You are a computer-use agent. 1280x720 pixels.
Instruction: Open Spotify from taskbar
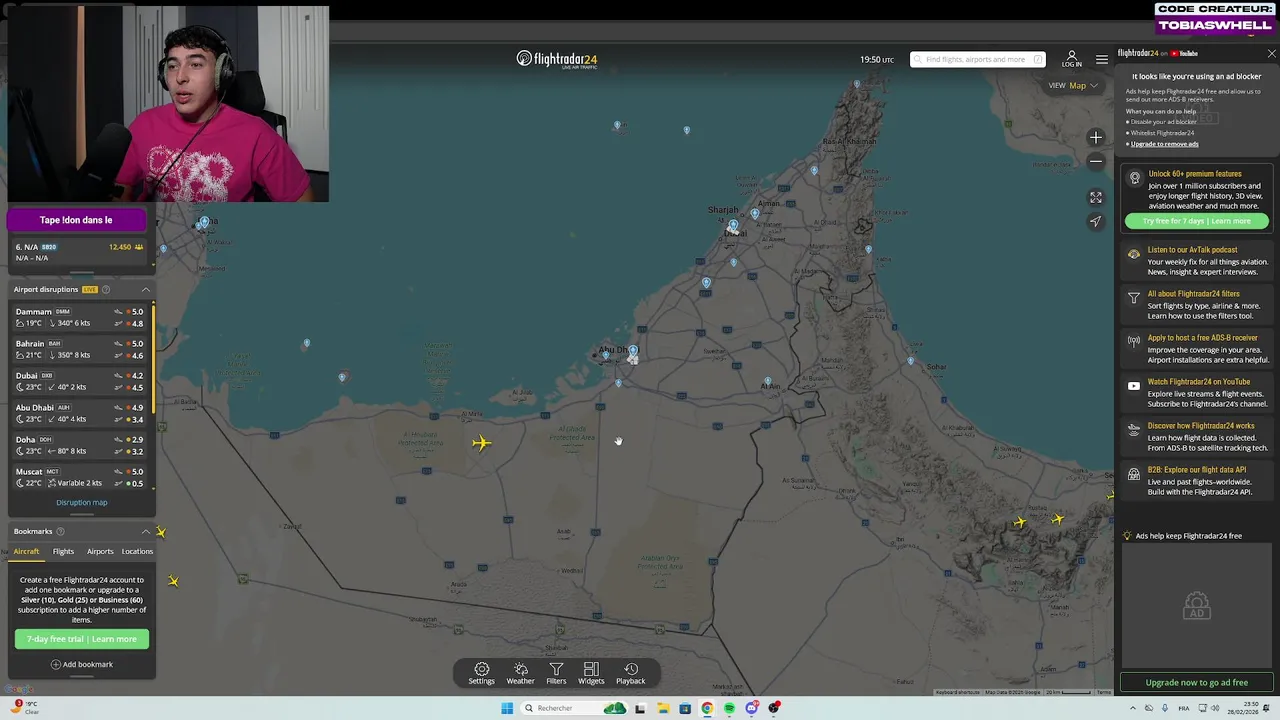click(729, 708)
